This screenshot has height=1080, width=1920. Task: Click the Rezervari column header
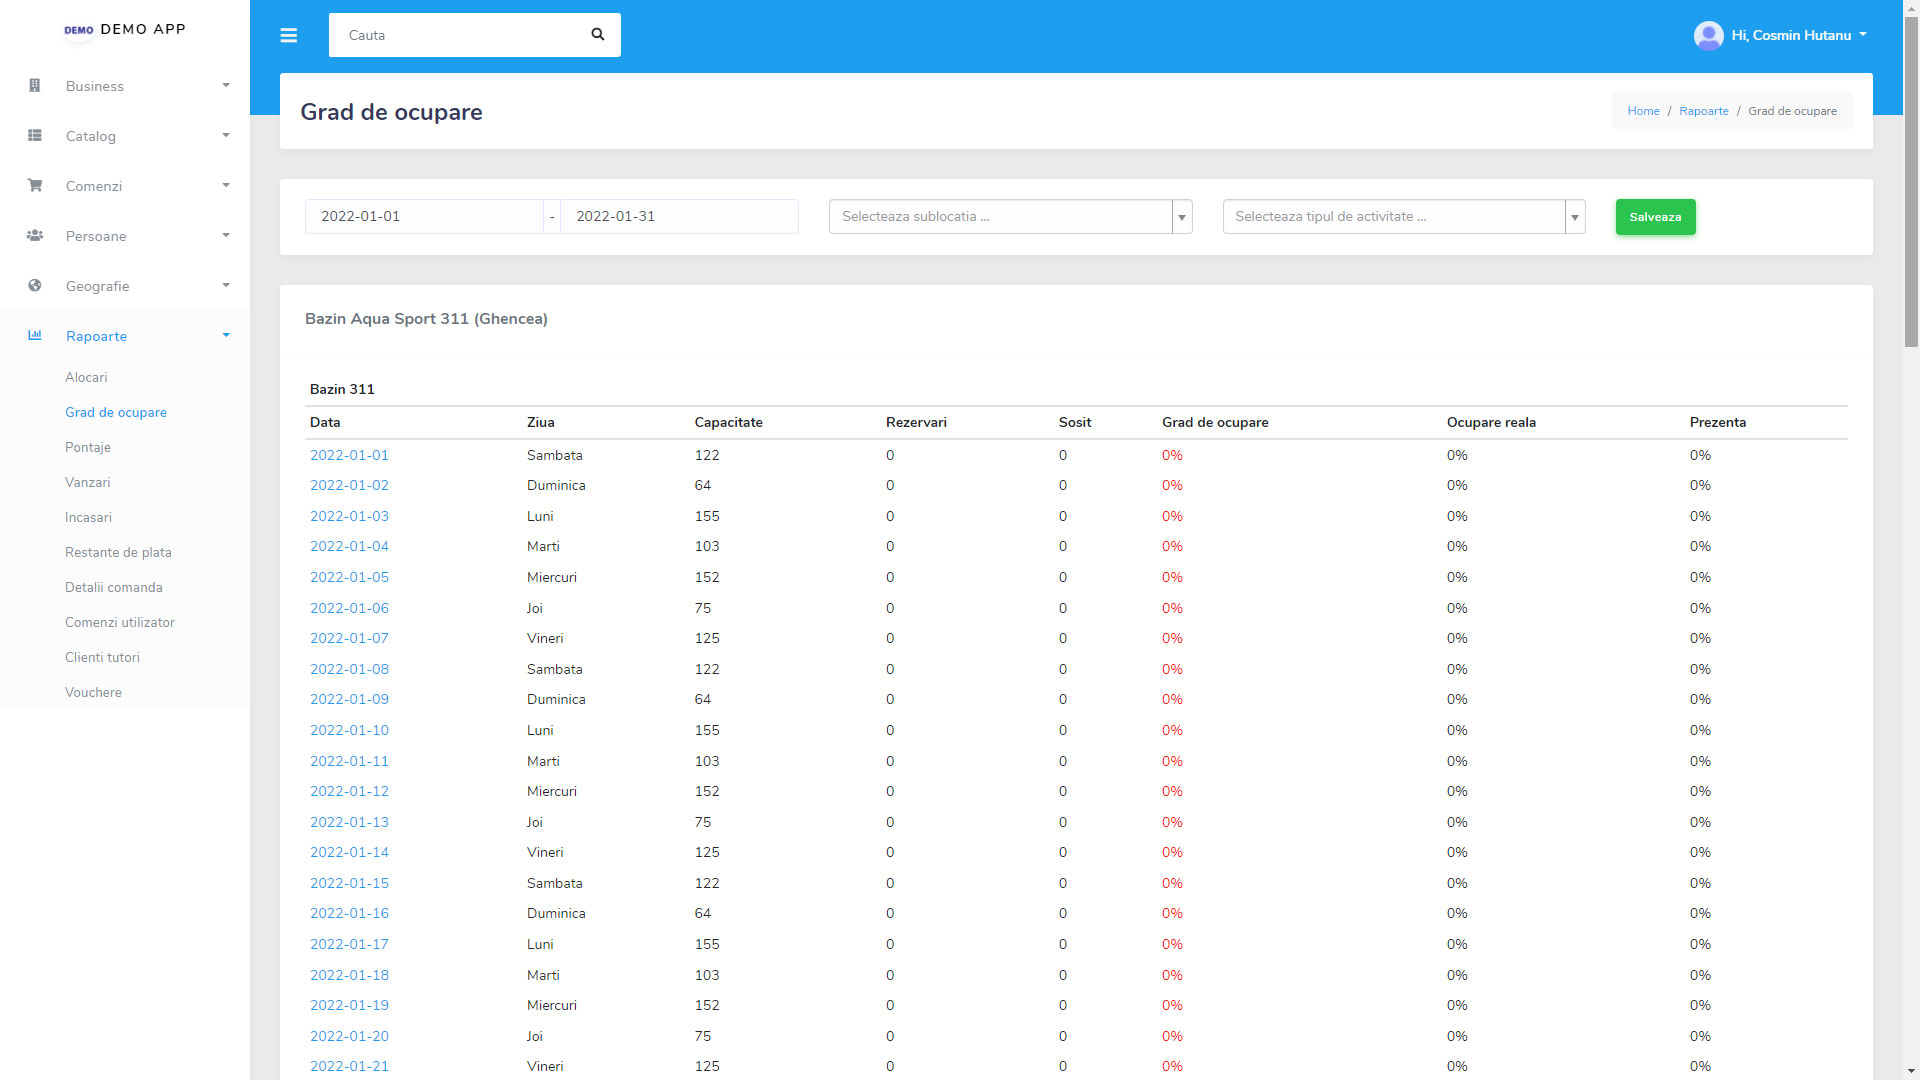916,422
